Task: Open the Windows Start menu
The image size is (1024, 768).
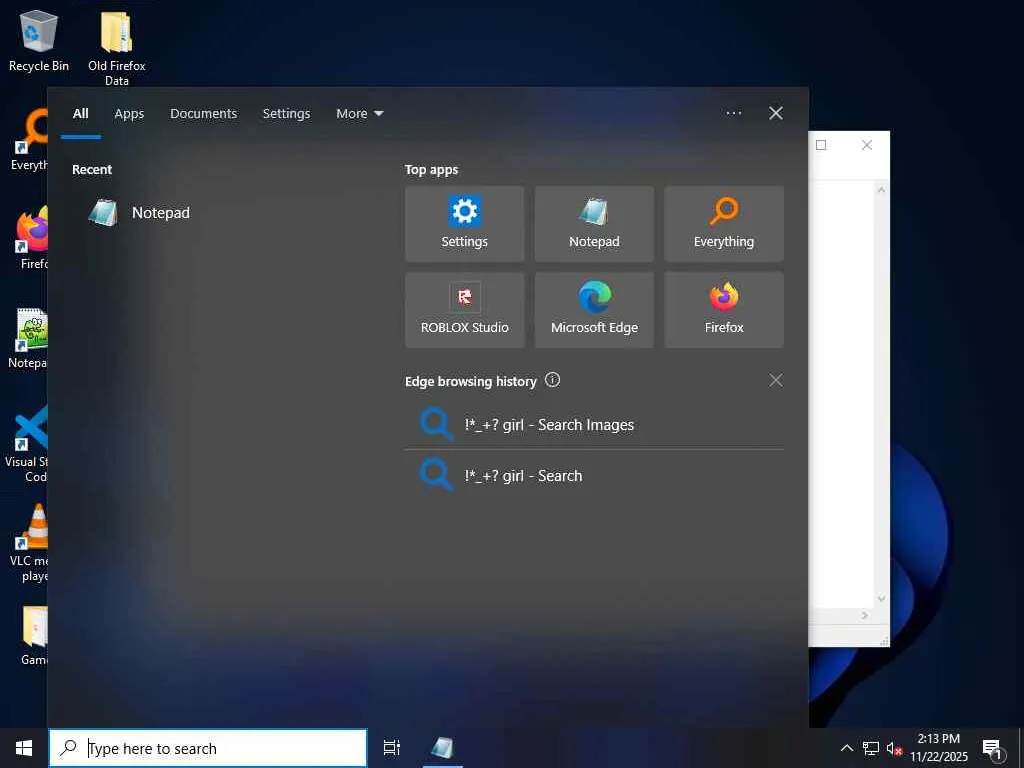Action: coord(24,748)
